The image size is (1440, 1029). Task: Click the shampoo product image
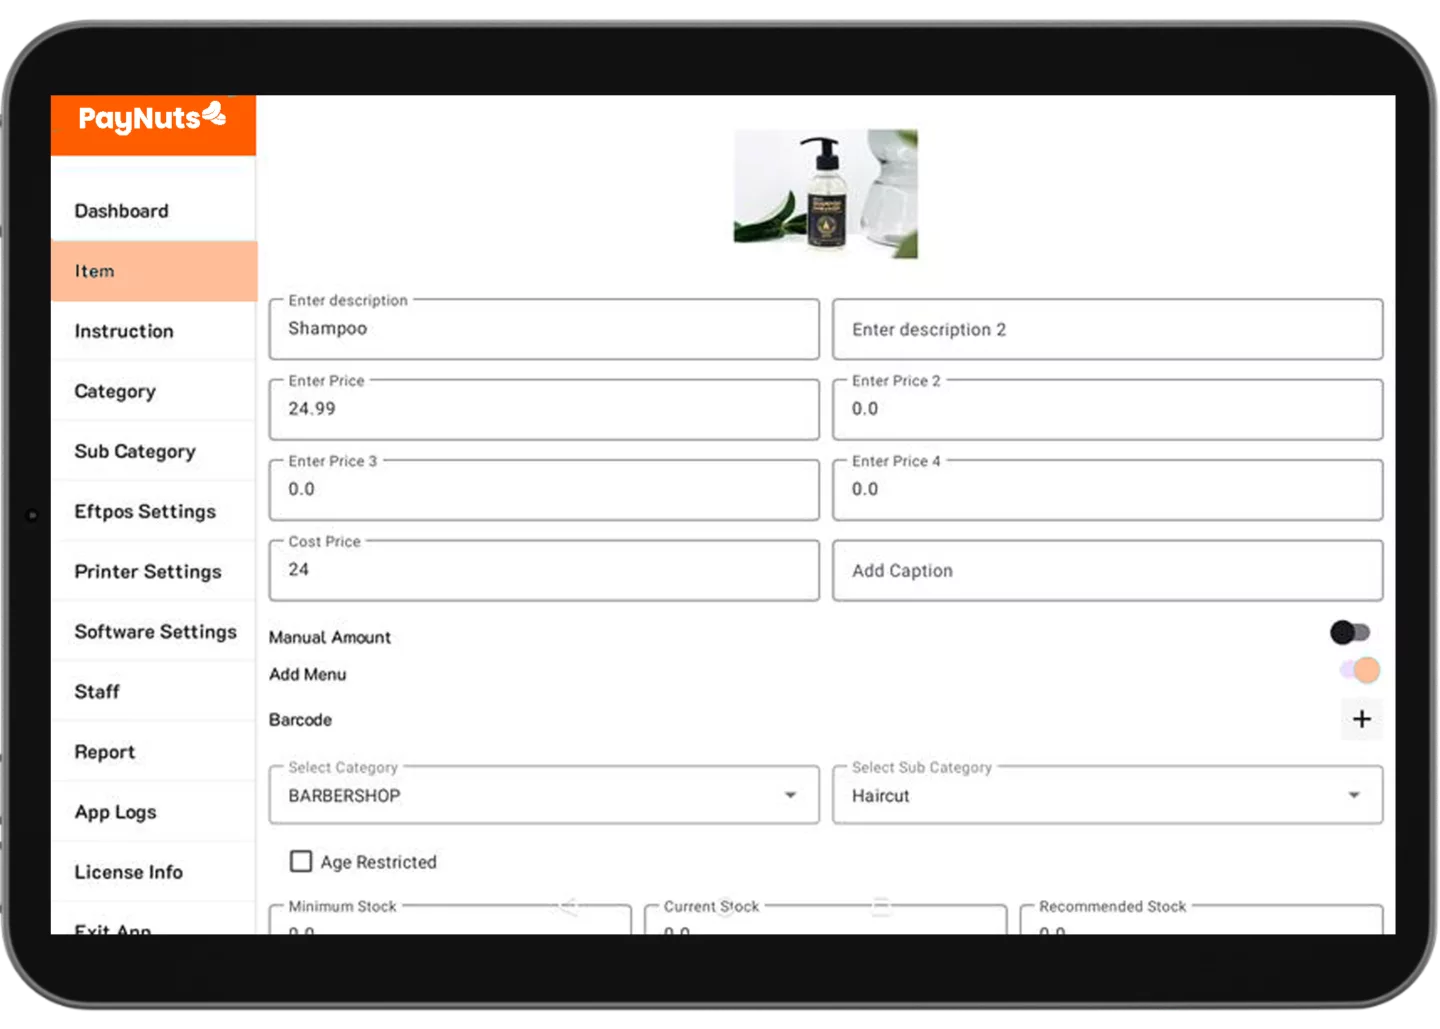[826, 193]
